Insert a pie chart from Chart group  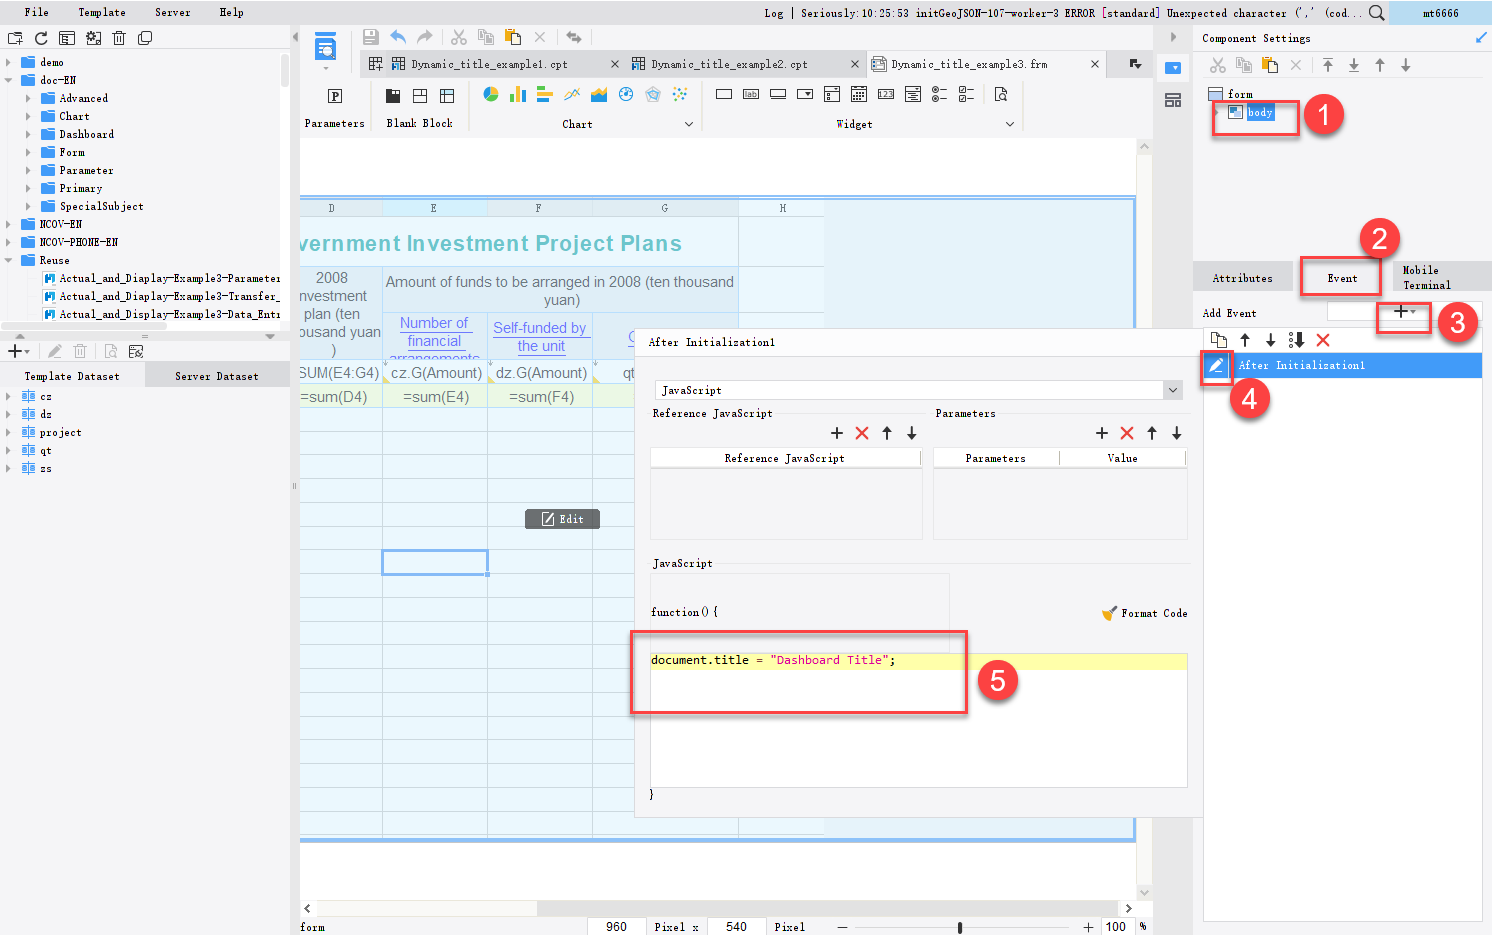point(491,94)
